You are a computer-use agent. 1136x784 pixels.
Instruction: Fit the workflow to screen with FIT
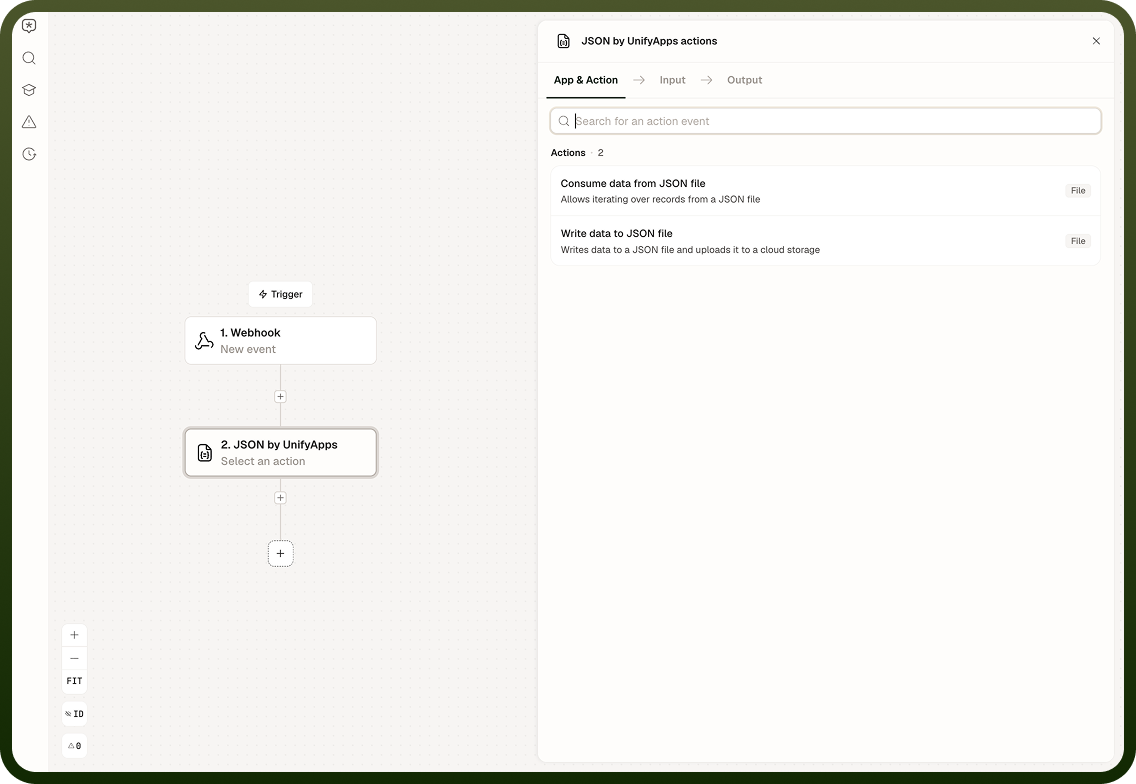[74, 681]
